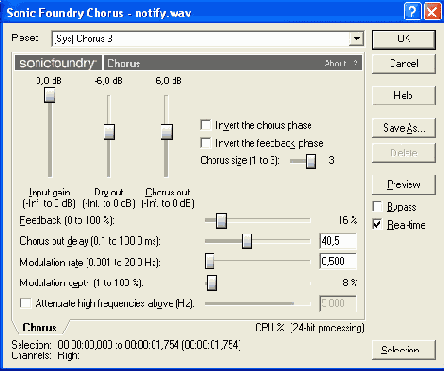Open the About link in Chorus header
The image size is (444, 371).
click(x=335, y=63)
